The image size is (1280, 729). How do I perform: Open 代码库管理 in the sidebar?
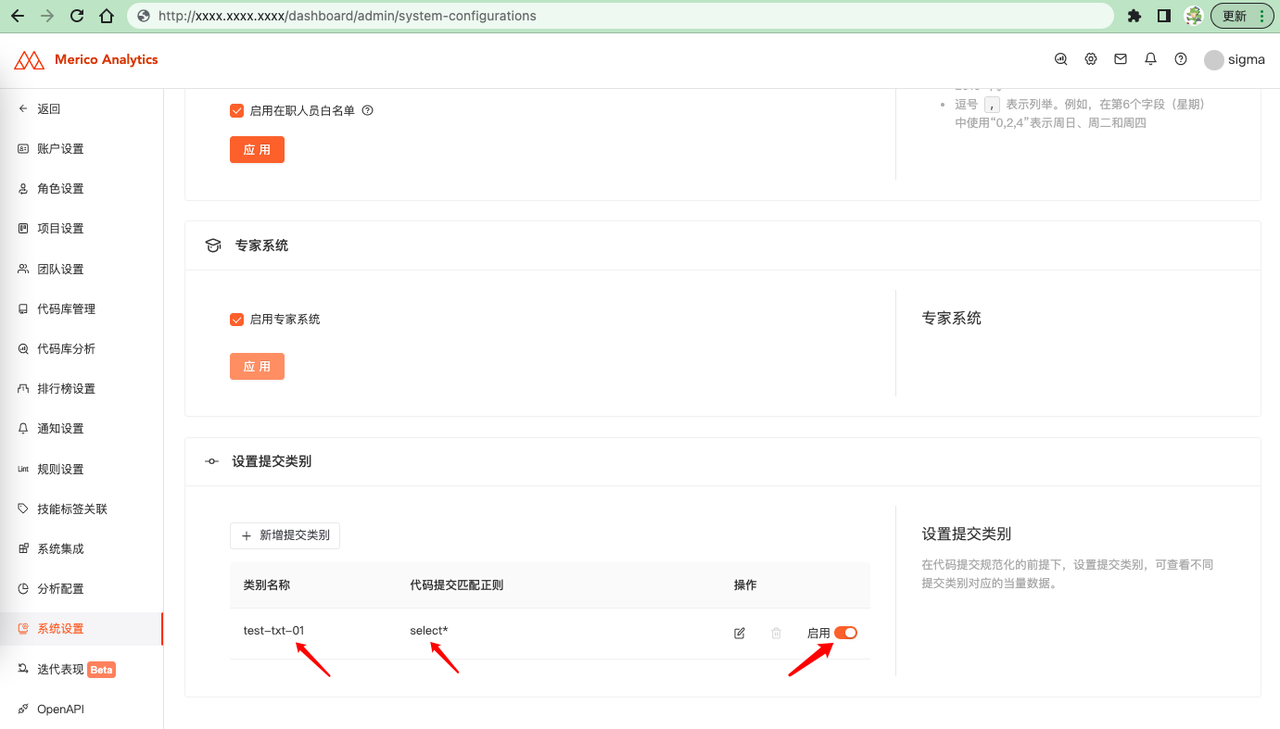[81, 309]
